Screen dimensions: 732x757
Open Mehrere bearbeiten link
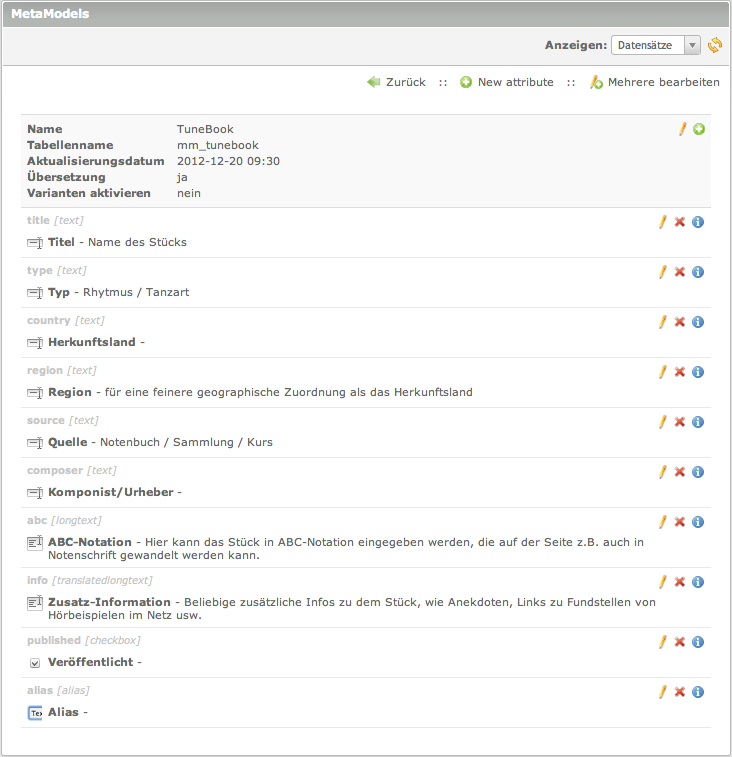click(x=655, y=82)
